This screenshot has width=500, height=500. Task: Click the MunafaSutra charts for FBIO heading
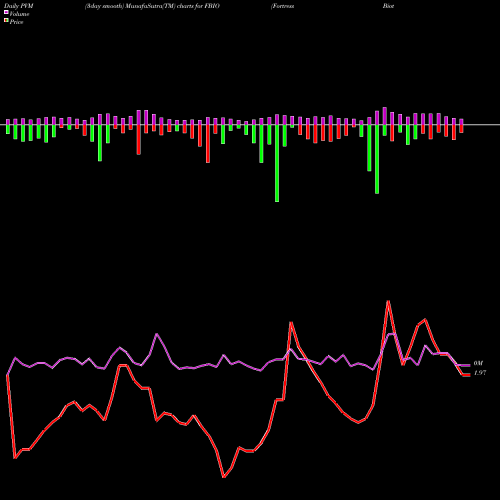coord(152,6)
